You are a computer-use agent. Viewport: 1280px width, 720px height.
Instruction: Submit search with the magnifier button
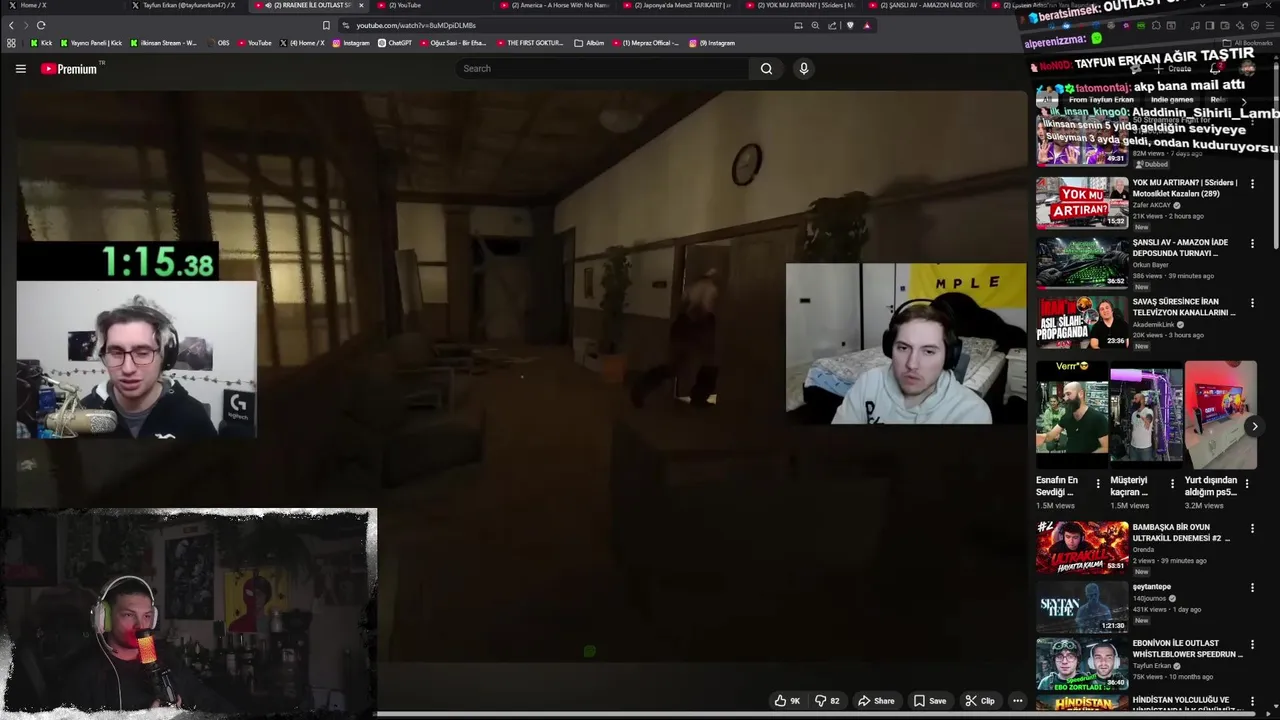point(766,68)
